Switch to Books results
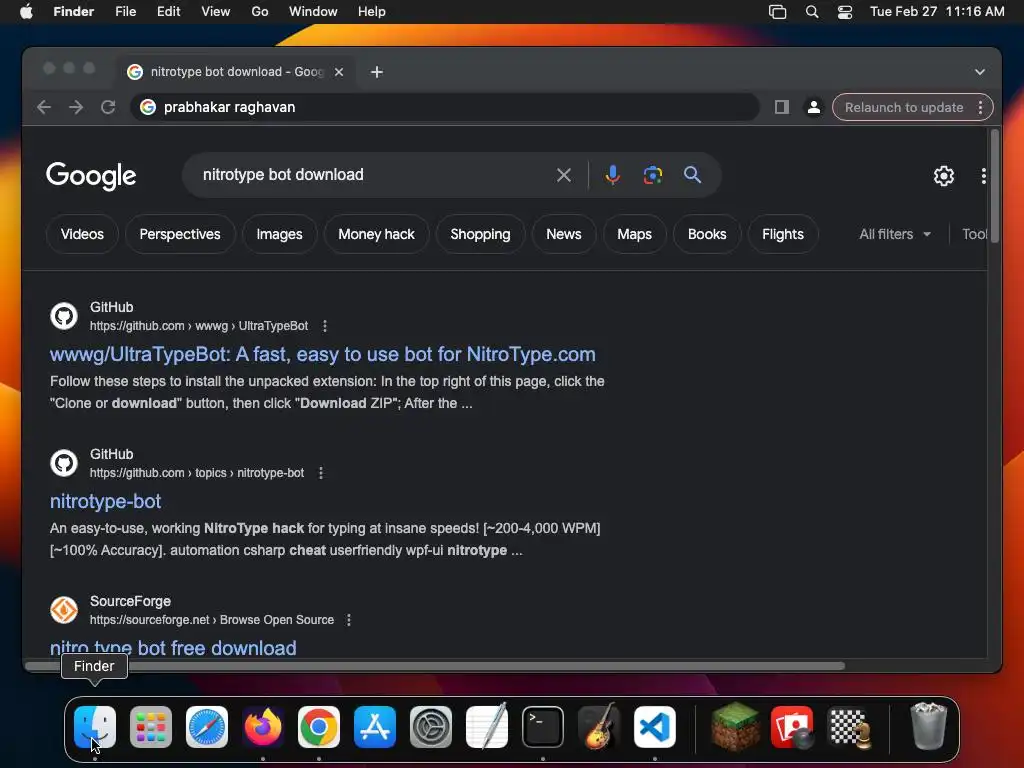Viewport: 1024px width, 768px height. [707, 234]
